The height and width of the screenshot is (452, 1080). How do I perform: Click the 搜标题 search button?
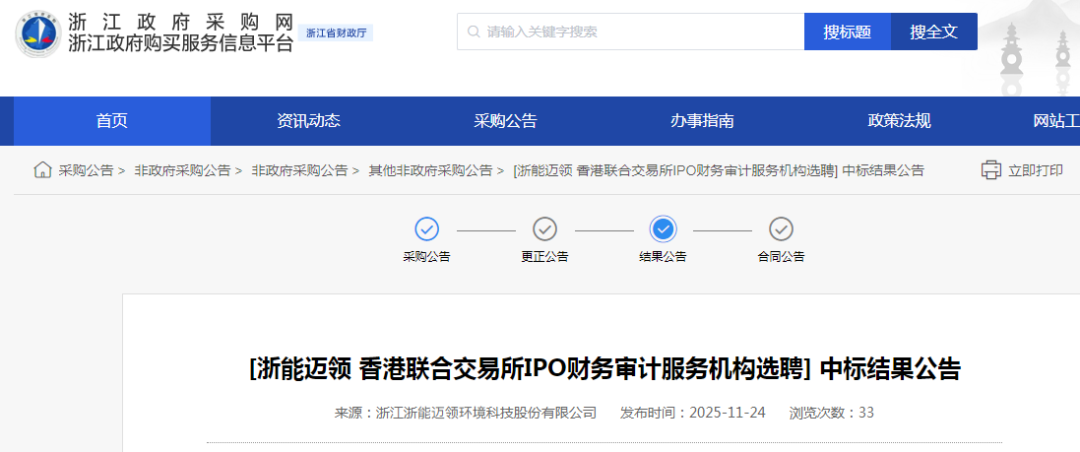847,32
